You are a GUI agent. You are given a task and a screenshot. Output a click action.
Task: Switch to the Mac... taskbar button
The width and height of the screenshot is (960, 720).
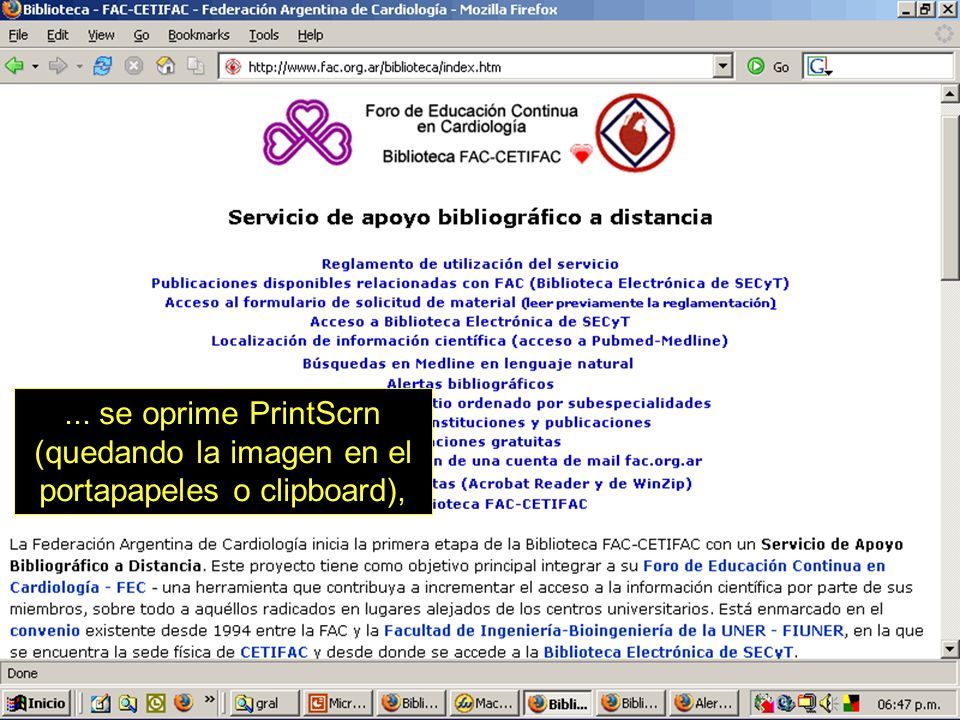(484, 703)
